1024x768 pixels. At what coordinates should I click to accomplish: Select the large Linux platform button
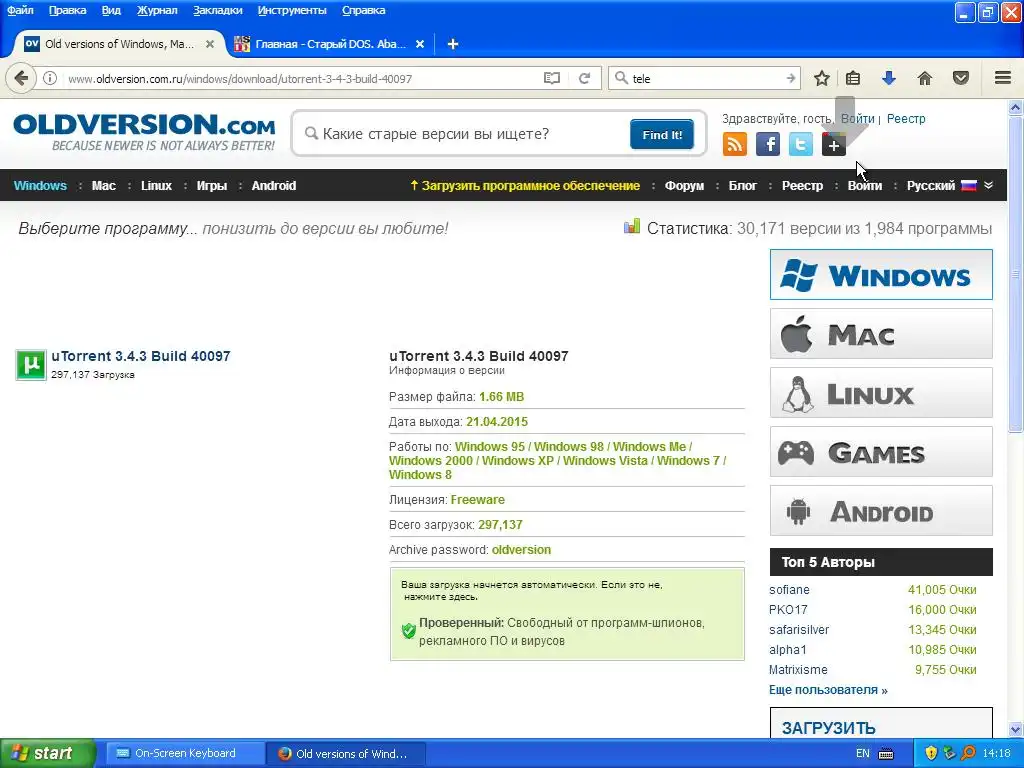(x=881, y=393)
